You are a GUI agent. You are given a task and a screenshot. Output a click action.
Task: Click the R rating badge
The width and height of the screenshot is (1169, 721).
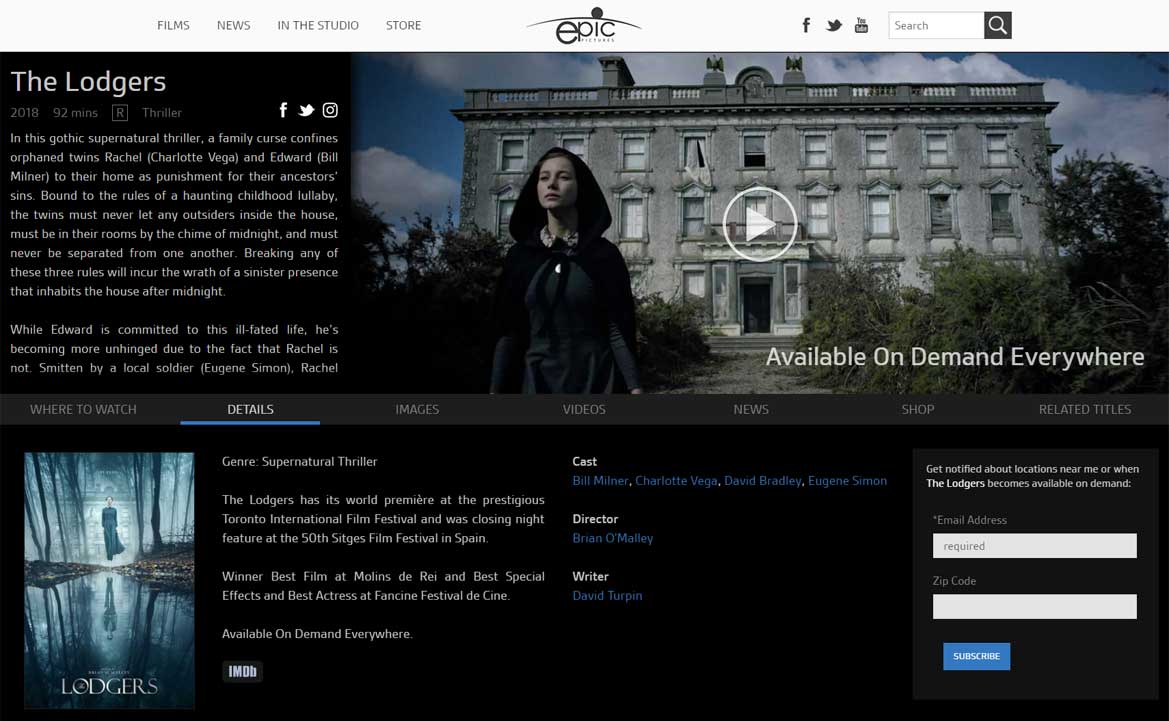pyautogui.click(x=120, y=113)
